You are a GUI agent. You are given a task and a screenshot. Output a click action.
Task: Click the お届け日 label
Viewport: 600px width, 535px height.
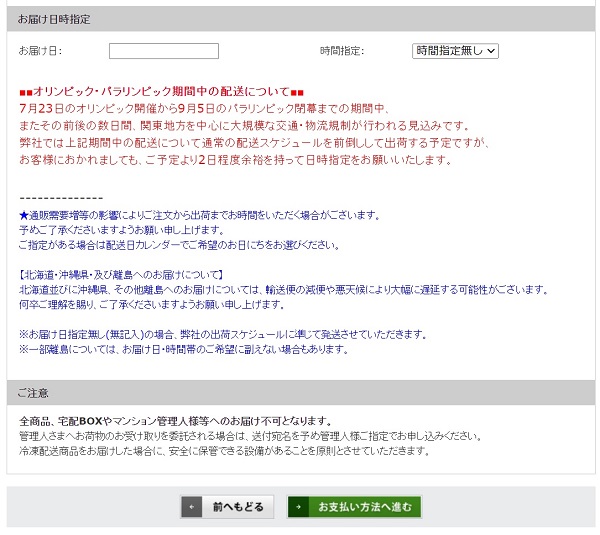pyautogui.click(x=40, y=50)
